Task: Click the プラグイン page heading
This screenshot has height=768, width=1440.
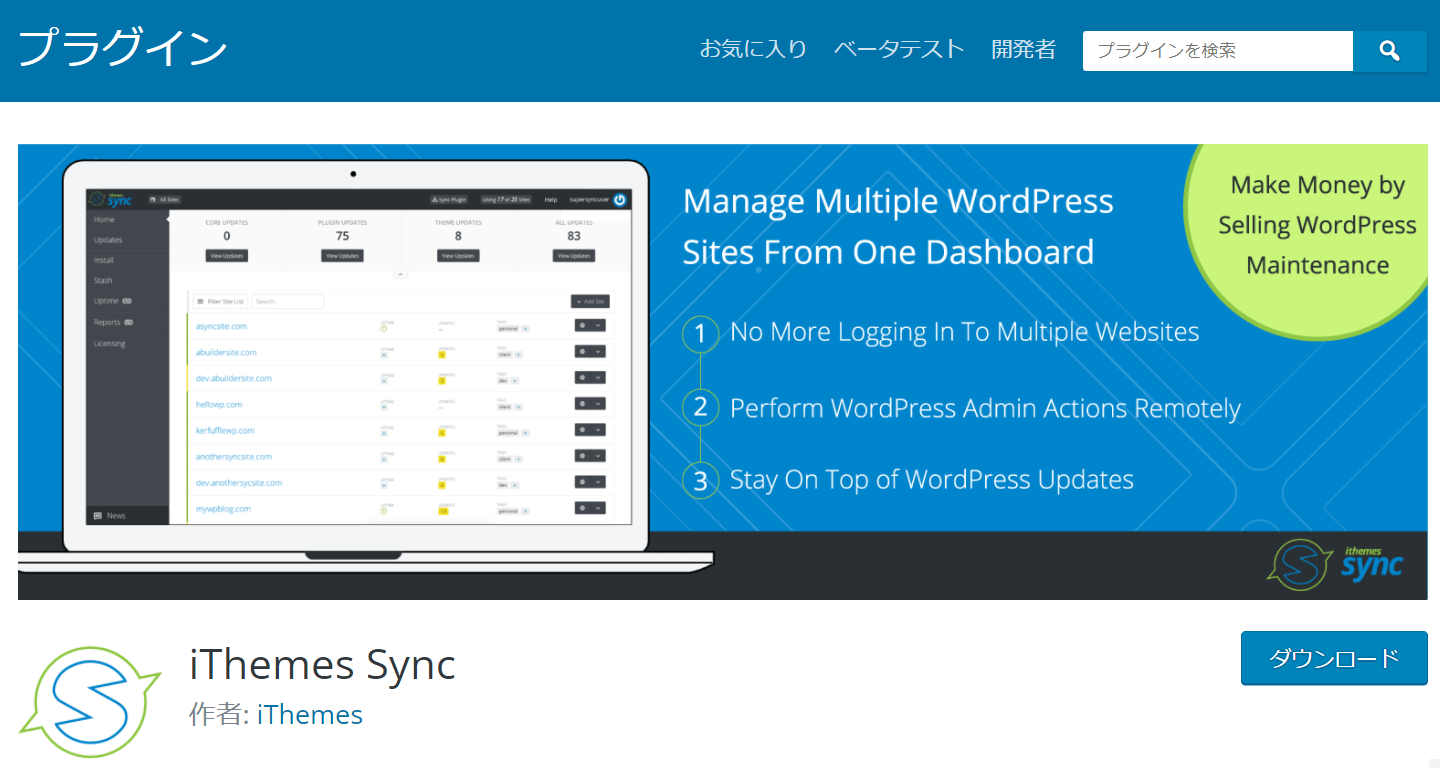Action: 123,48
